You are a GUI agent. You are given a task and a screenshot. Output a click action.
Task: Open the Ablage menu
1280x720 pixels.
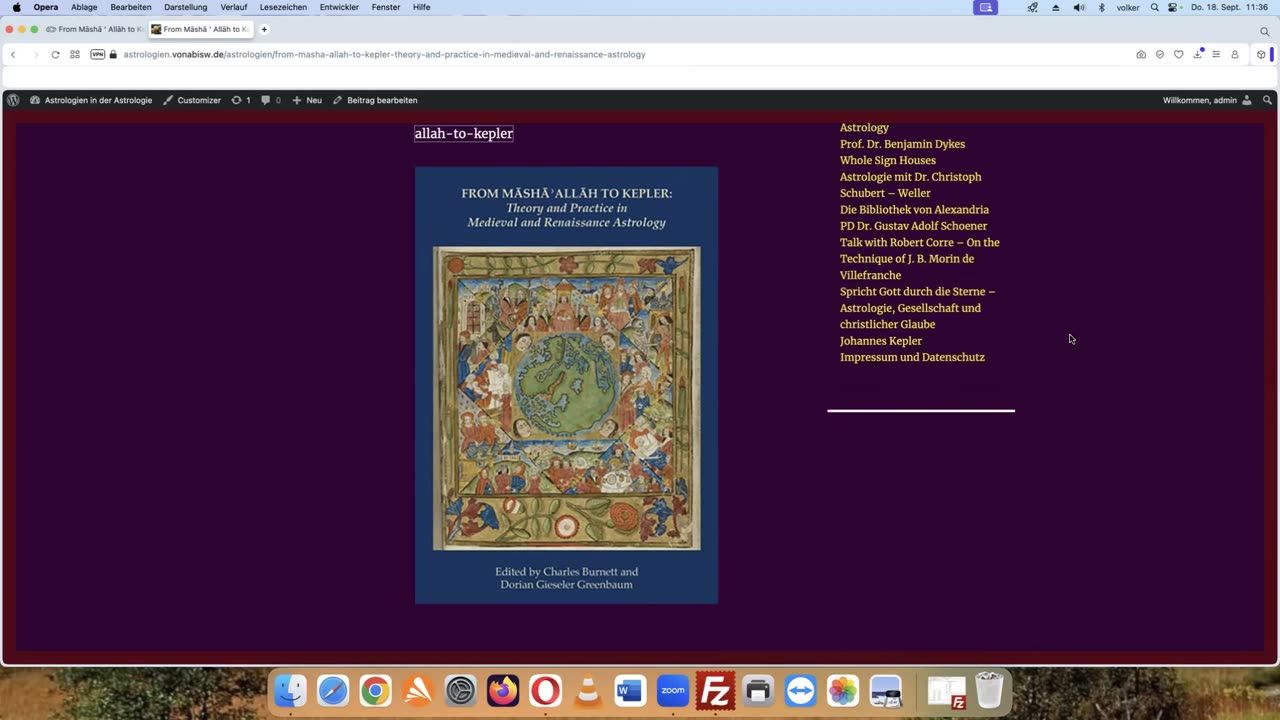click(x=84, y=7)
